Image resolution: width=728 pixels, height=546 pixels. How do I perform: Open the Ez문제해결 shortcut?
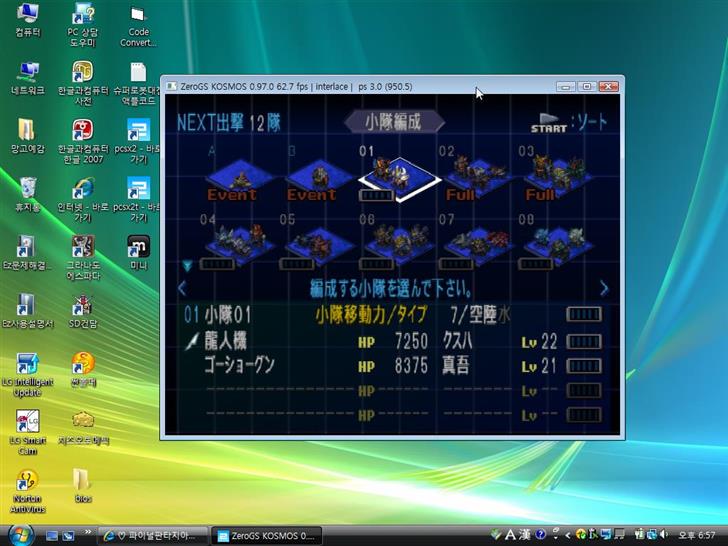[27, 253]
